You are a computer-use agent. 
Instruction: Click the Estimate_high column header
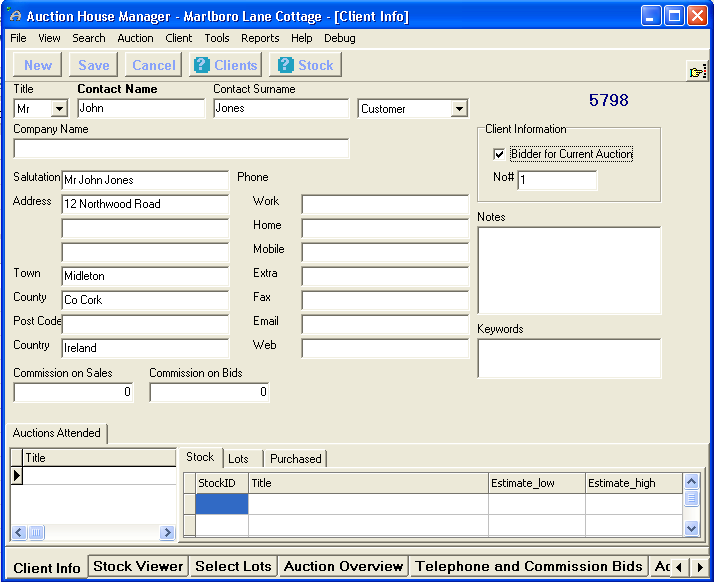point(633,483)
